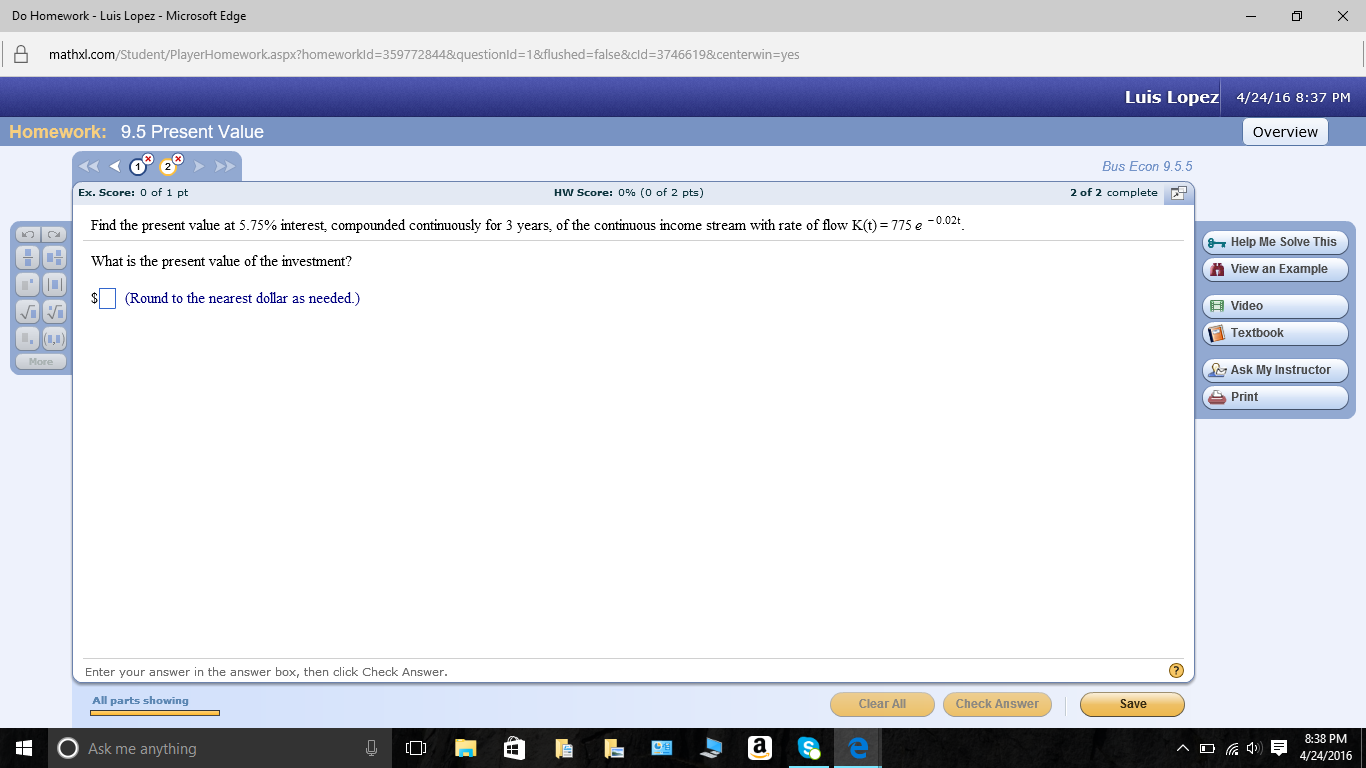Image resolution: width=1366 pixels, height=768 pixels.
Task: Open View an Example
Action: point(1275,269)
